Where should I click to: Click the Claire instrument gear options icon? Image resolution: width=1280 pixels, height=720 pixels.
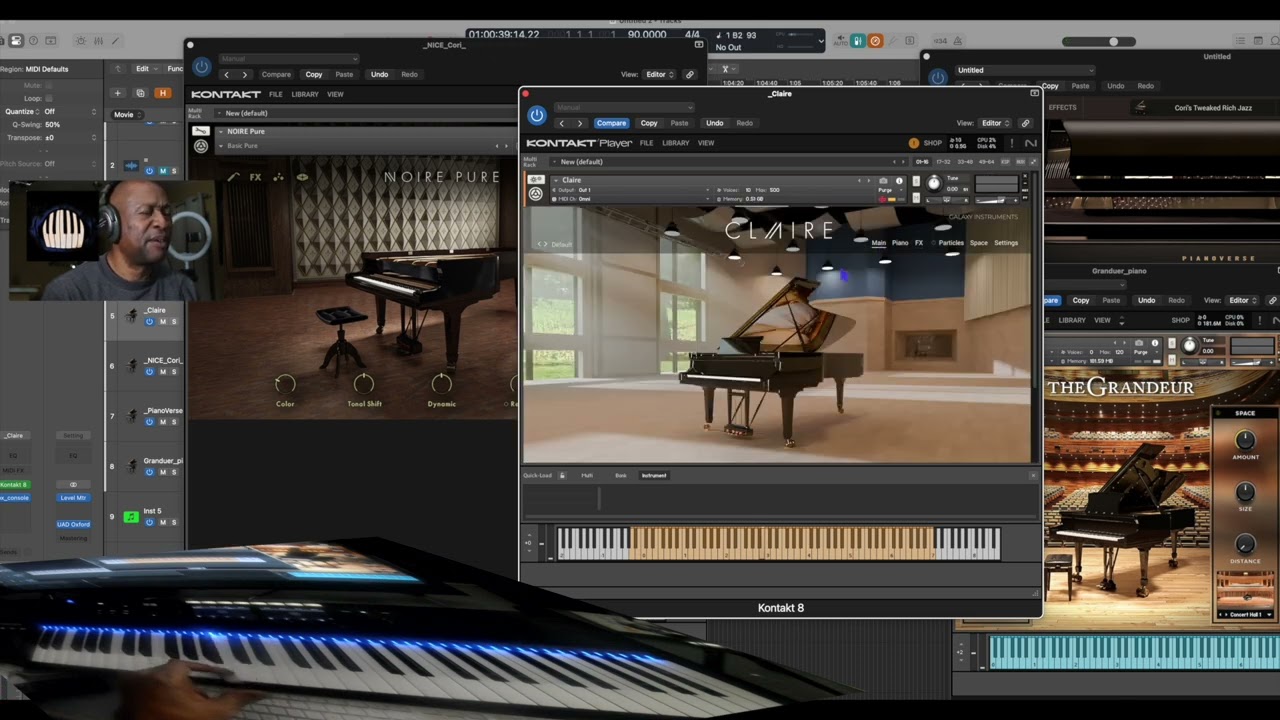(536, 180)
